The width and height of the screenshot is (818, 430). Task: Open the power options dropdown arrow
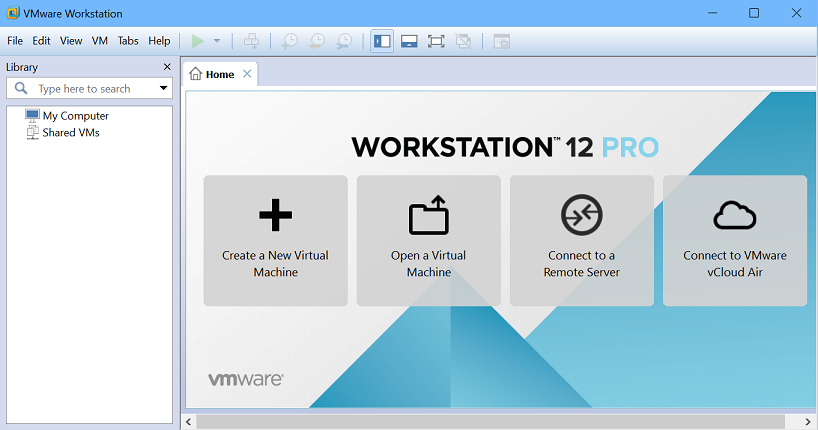pos(216,41)
